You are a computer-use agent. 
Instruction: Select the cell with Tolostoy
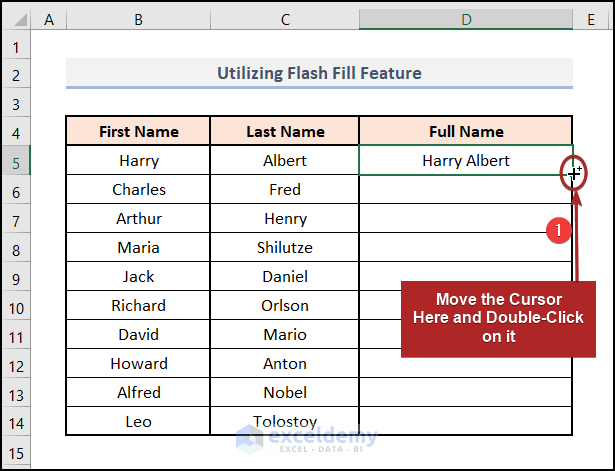(x=285, y=422)
